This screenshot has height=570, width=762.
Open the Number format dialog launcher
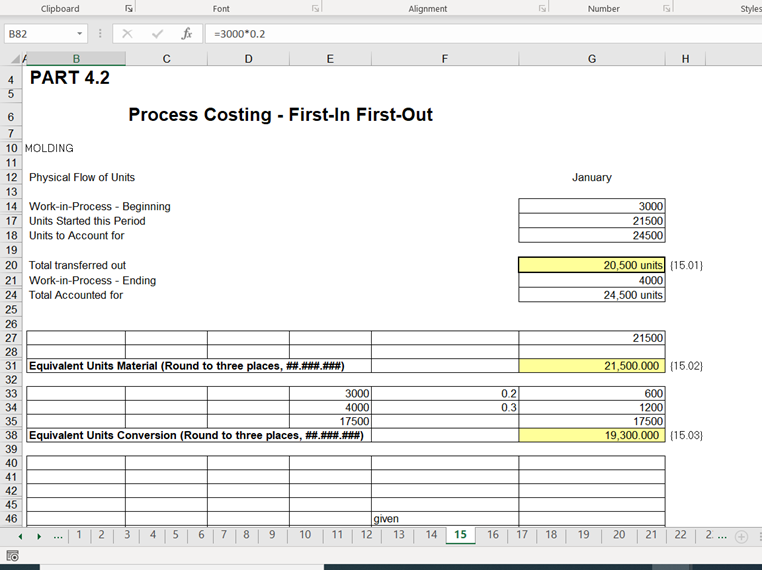(x=667, y=8)
